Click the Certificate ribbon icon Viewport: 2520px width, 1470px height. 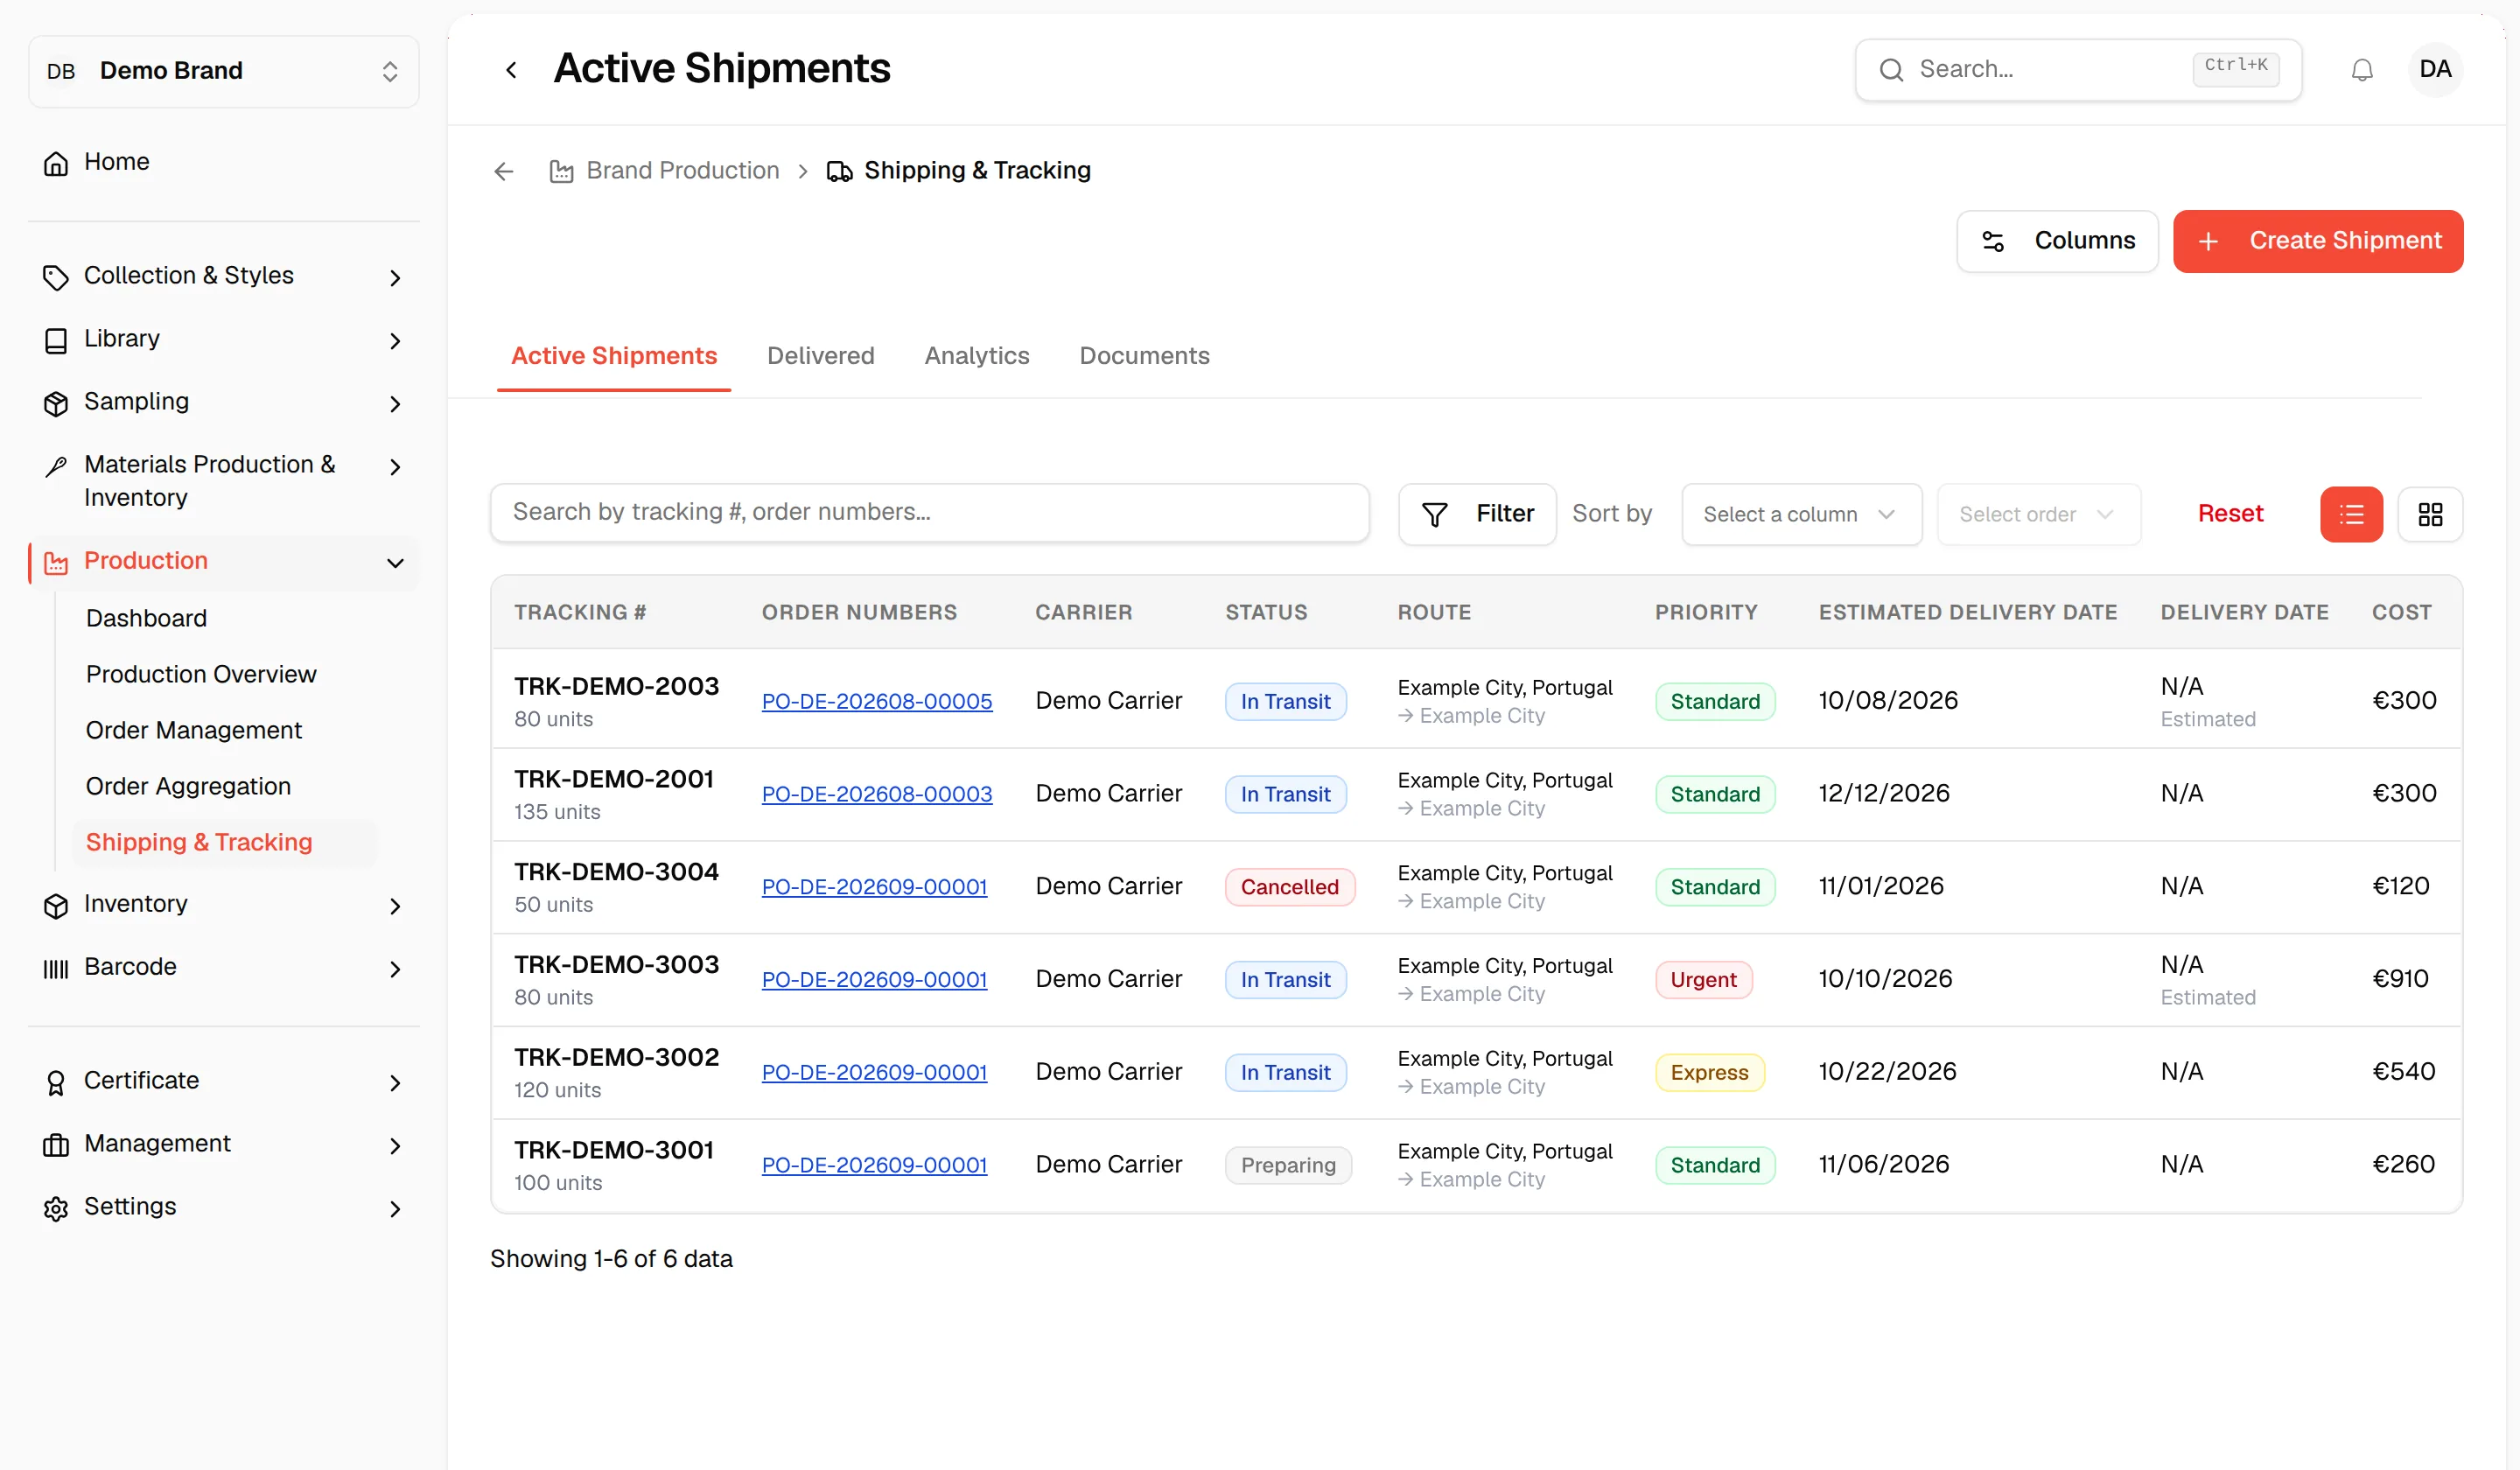[56, 1082]
